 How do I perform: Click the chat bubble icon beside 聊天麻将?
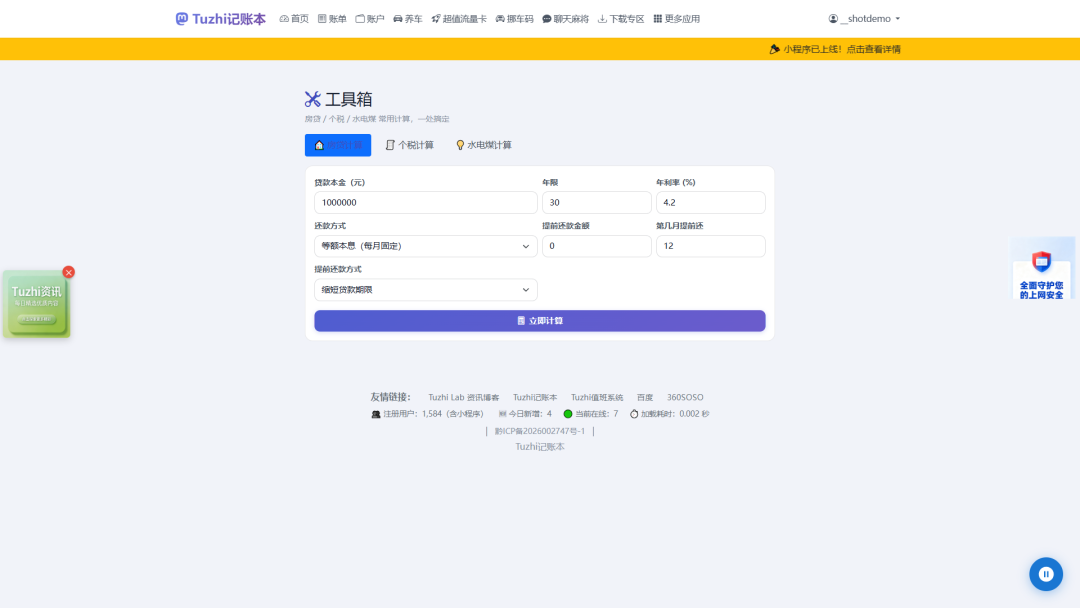click(546, 19)
